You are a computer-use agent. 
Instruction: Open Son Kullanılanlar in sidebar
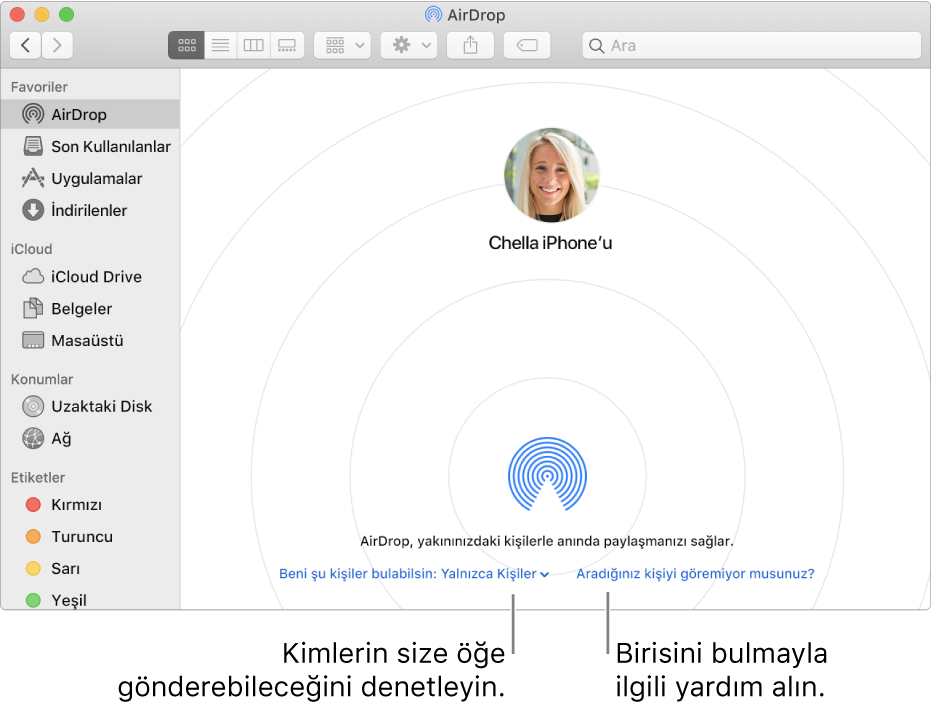(x=90, y=146)
